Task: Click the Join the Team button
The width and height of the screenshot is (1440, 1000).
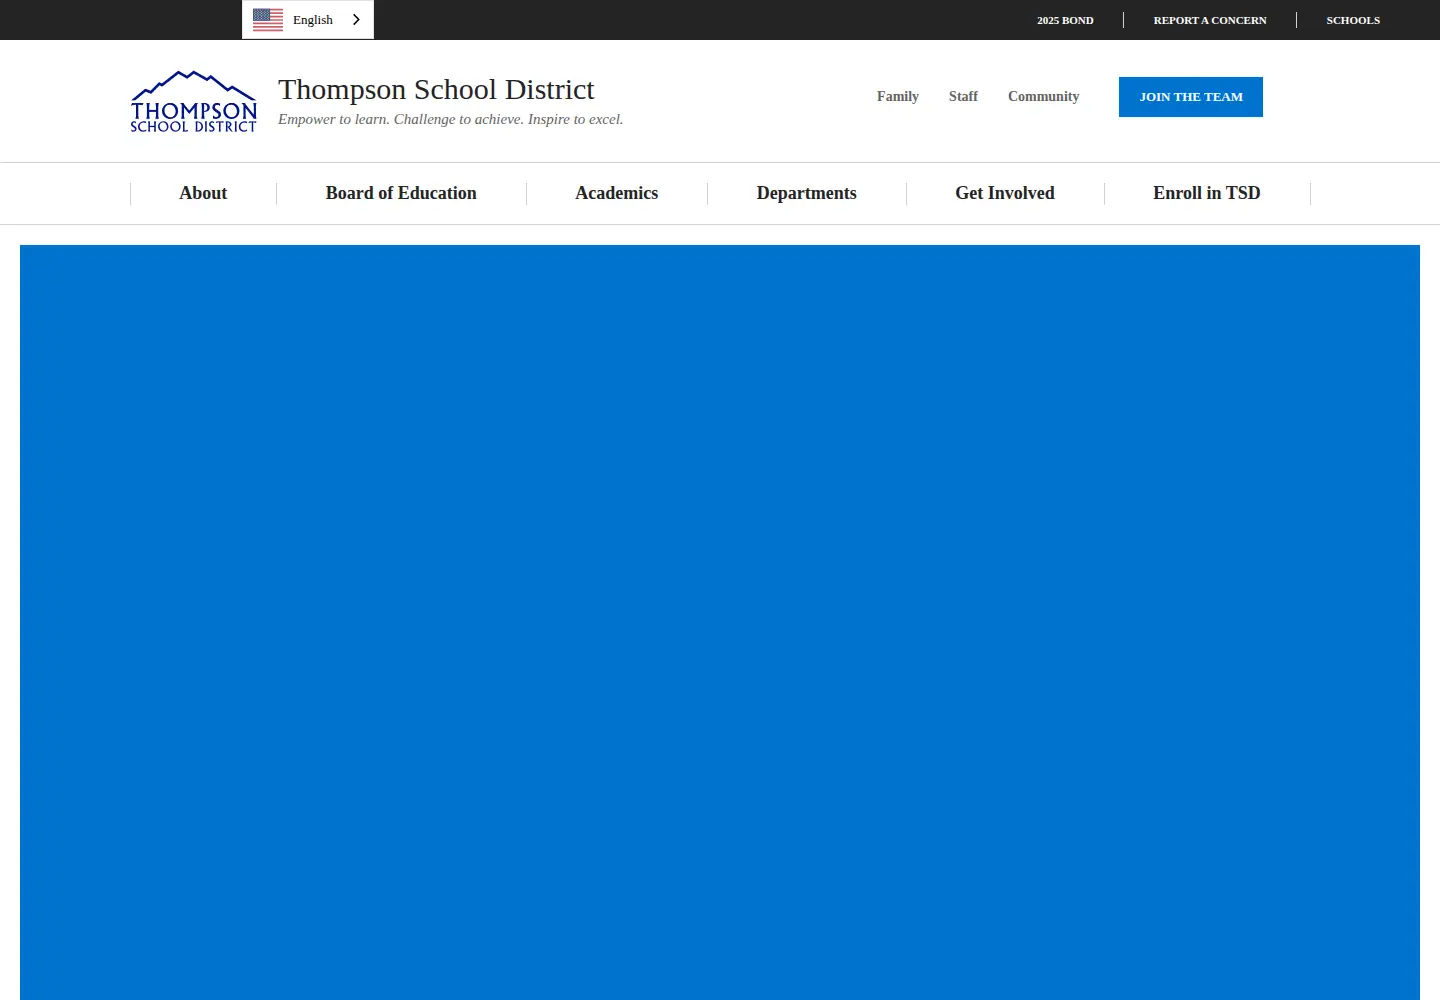Action: pyautogui.click(x=1191, y=97)
